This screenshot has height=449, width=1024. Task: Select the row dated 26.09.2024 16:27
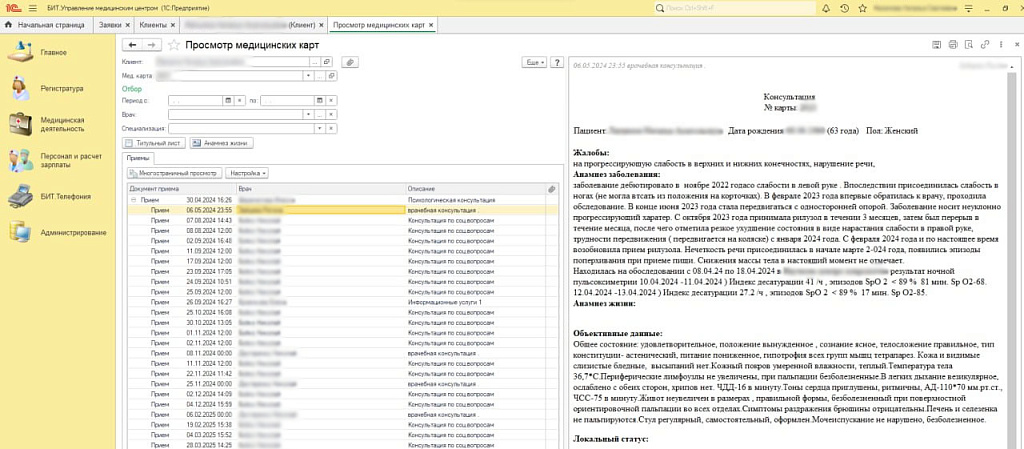click(342, 302)
